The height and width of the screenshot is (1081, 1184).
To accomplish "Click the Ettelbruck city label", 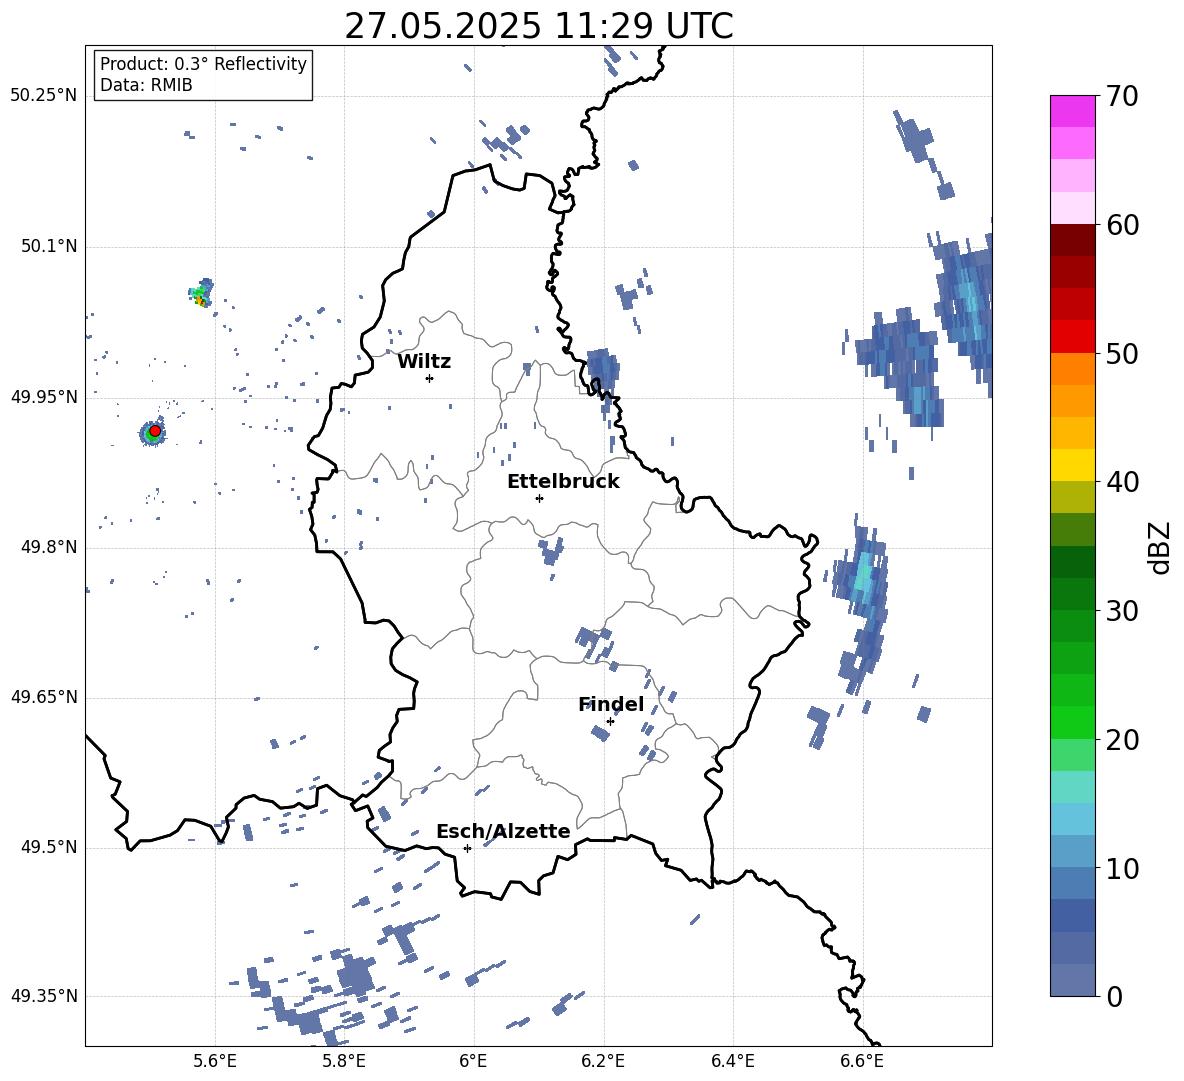I will click(x=563, y=482).
